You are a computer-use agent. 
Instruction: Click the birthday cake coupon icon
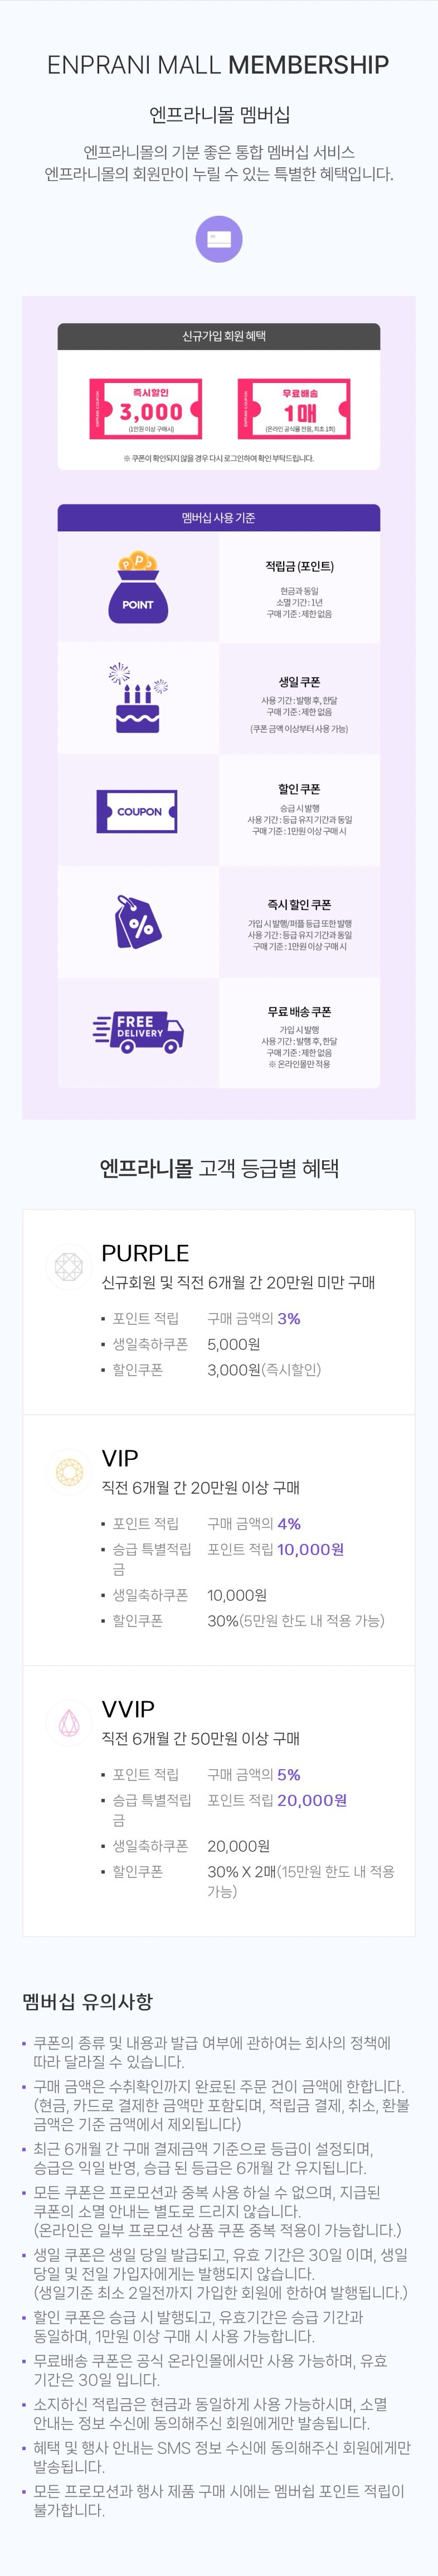138,698
